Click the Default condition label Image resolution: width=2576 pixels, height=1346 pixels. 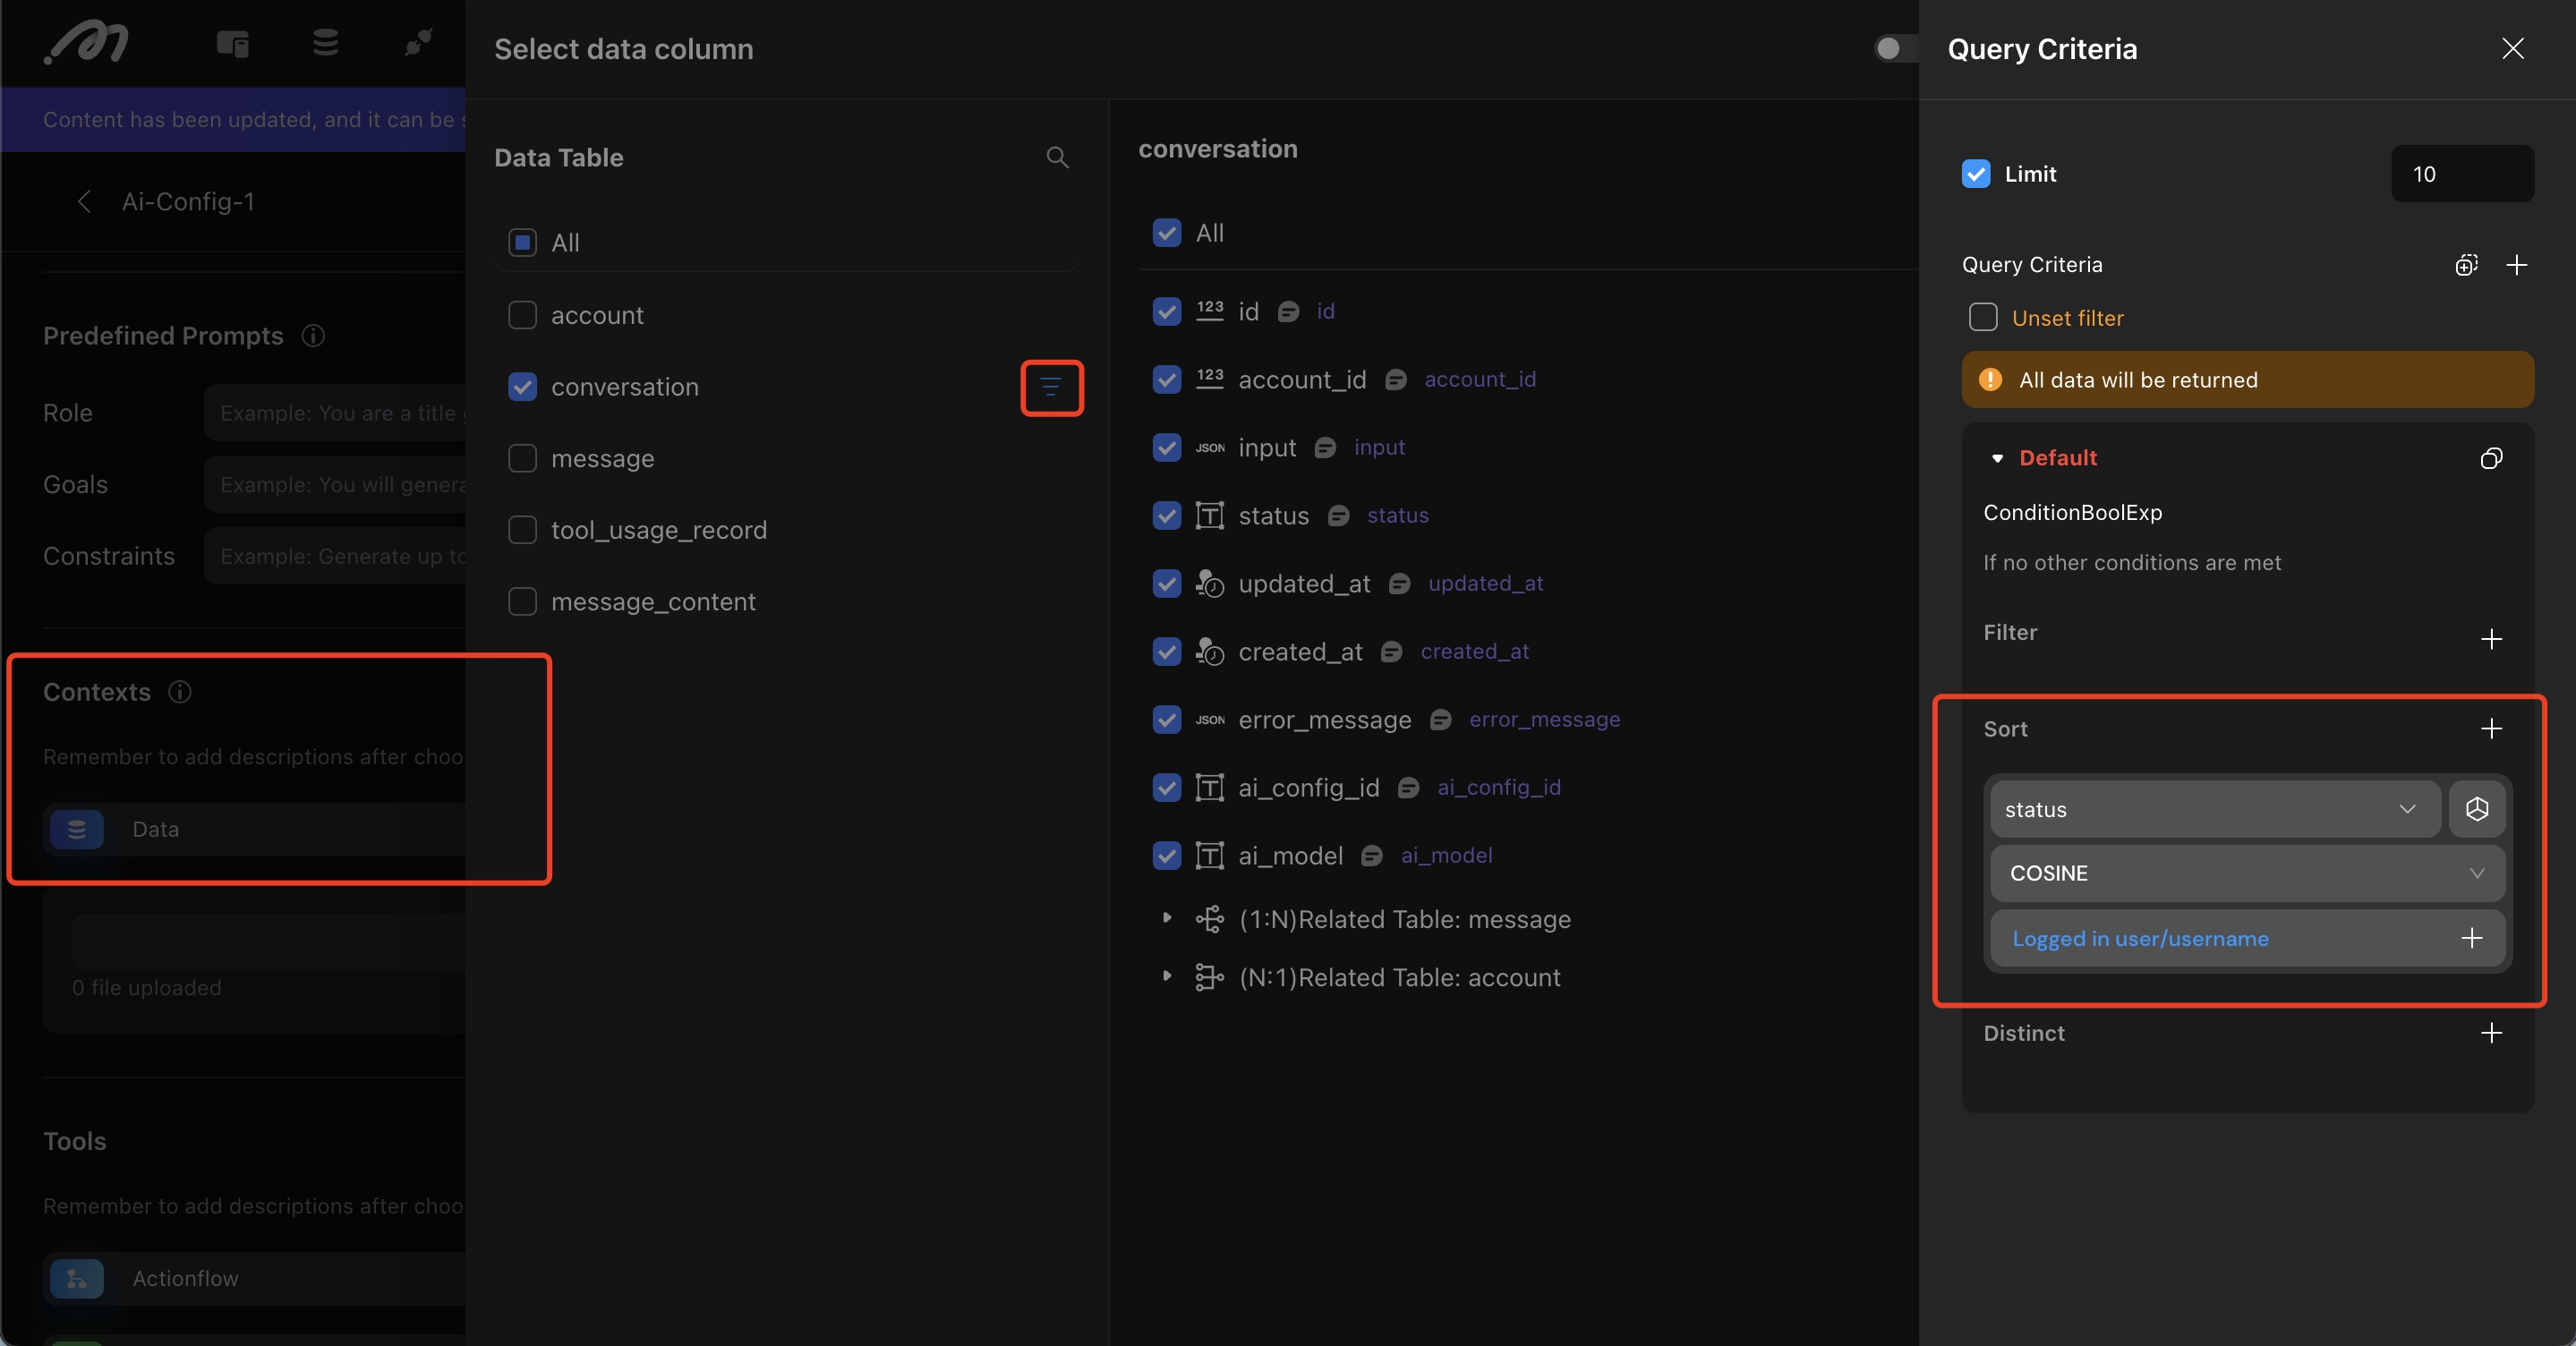click(2058, 457)
